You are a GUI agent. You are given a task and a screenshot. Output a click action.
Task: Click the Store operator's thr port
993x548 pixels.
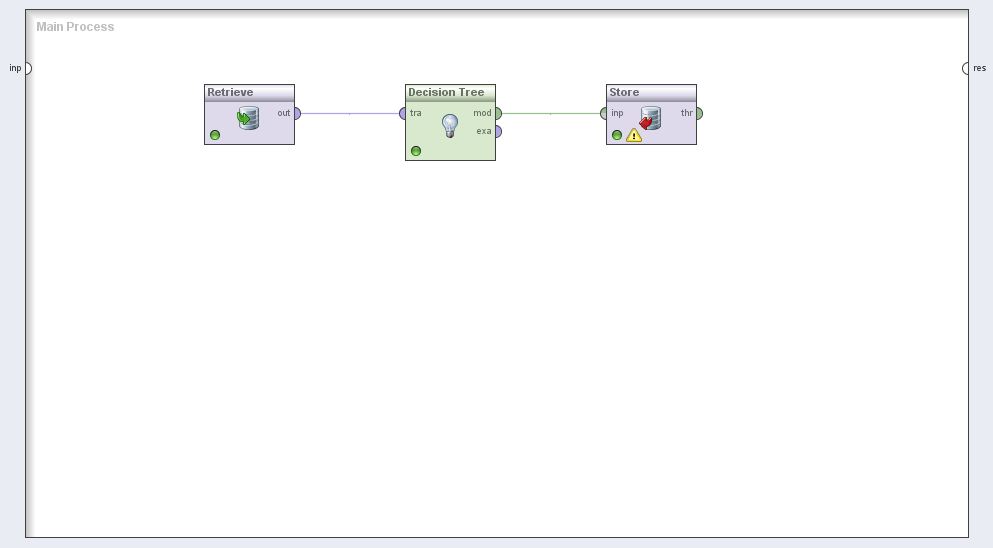[698, 113]
